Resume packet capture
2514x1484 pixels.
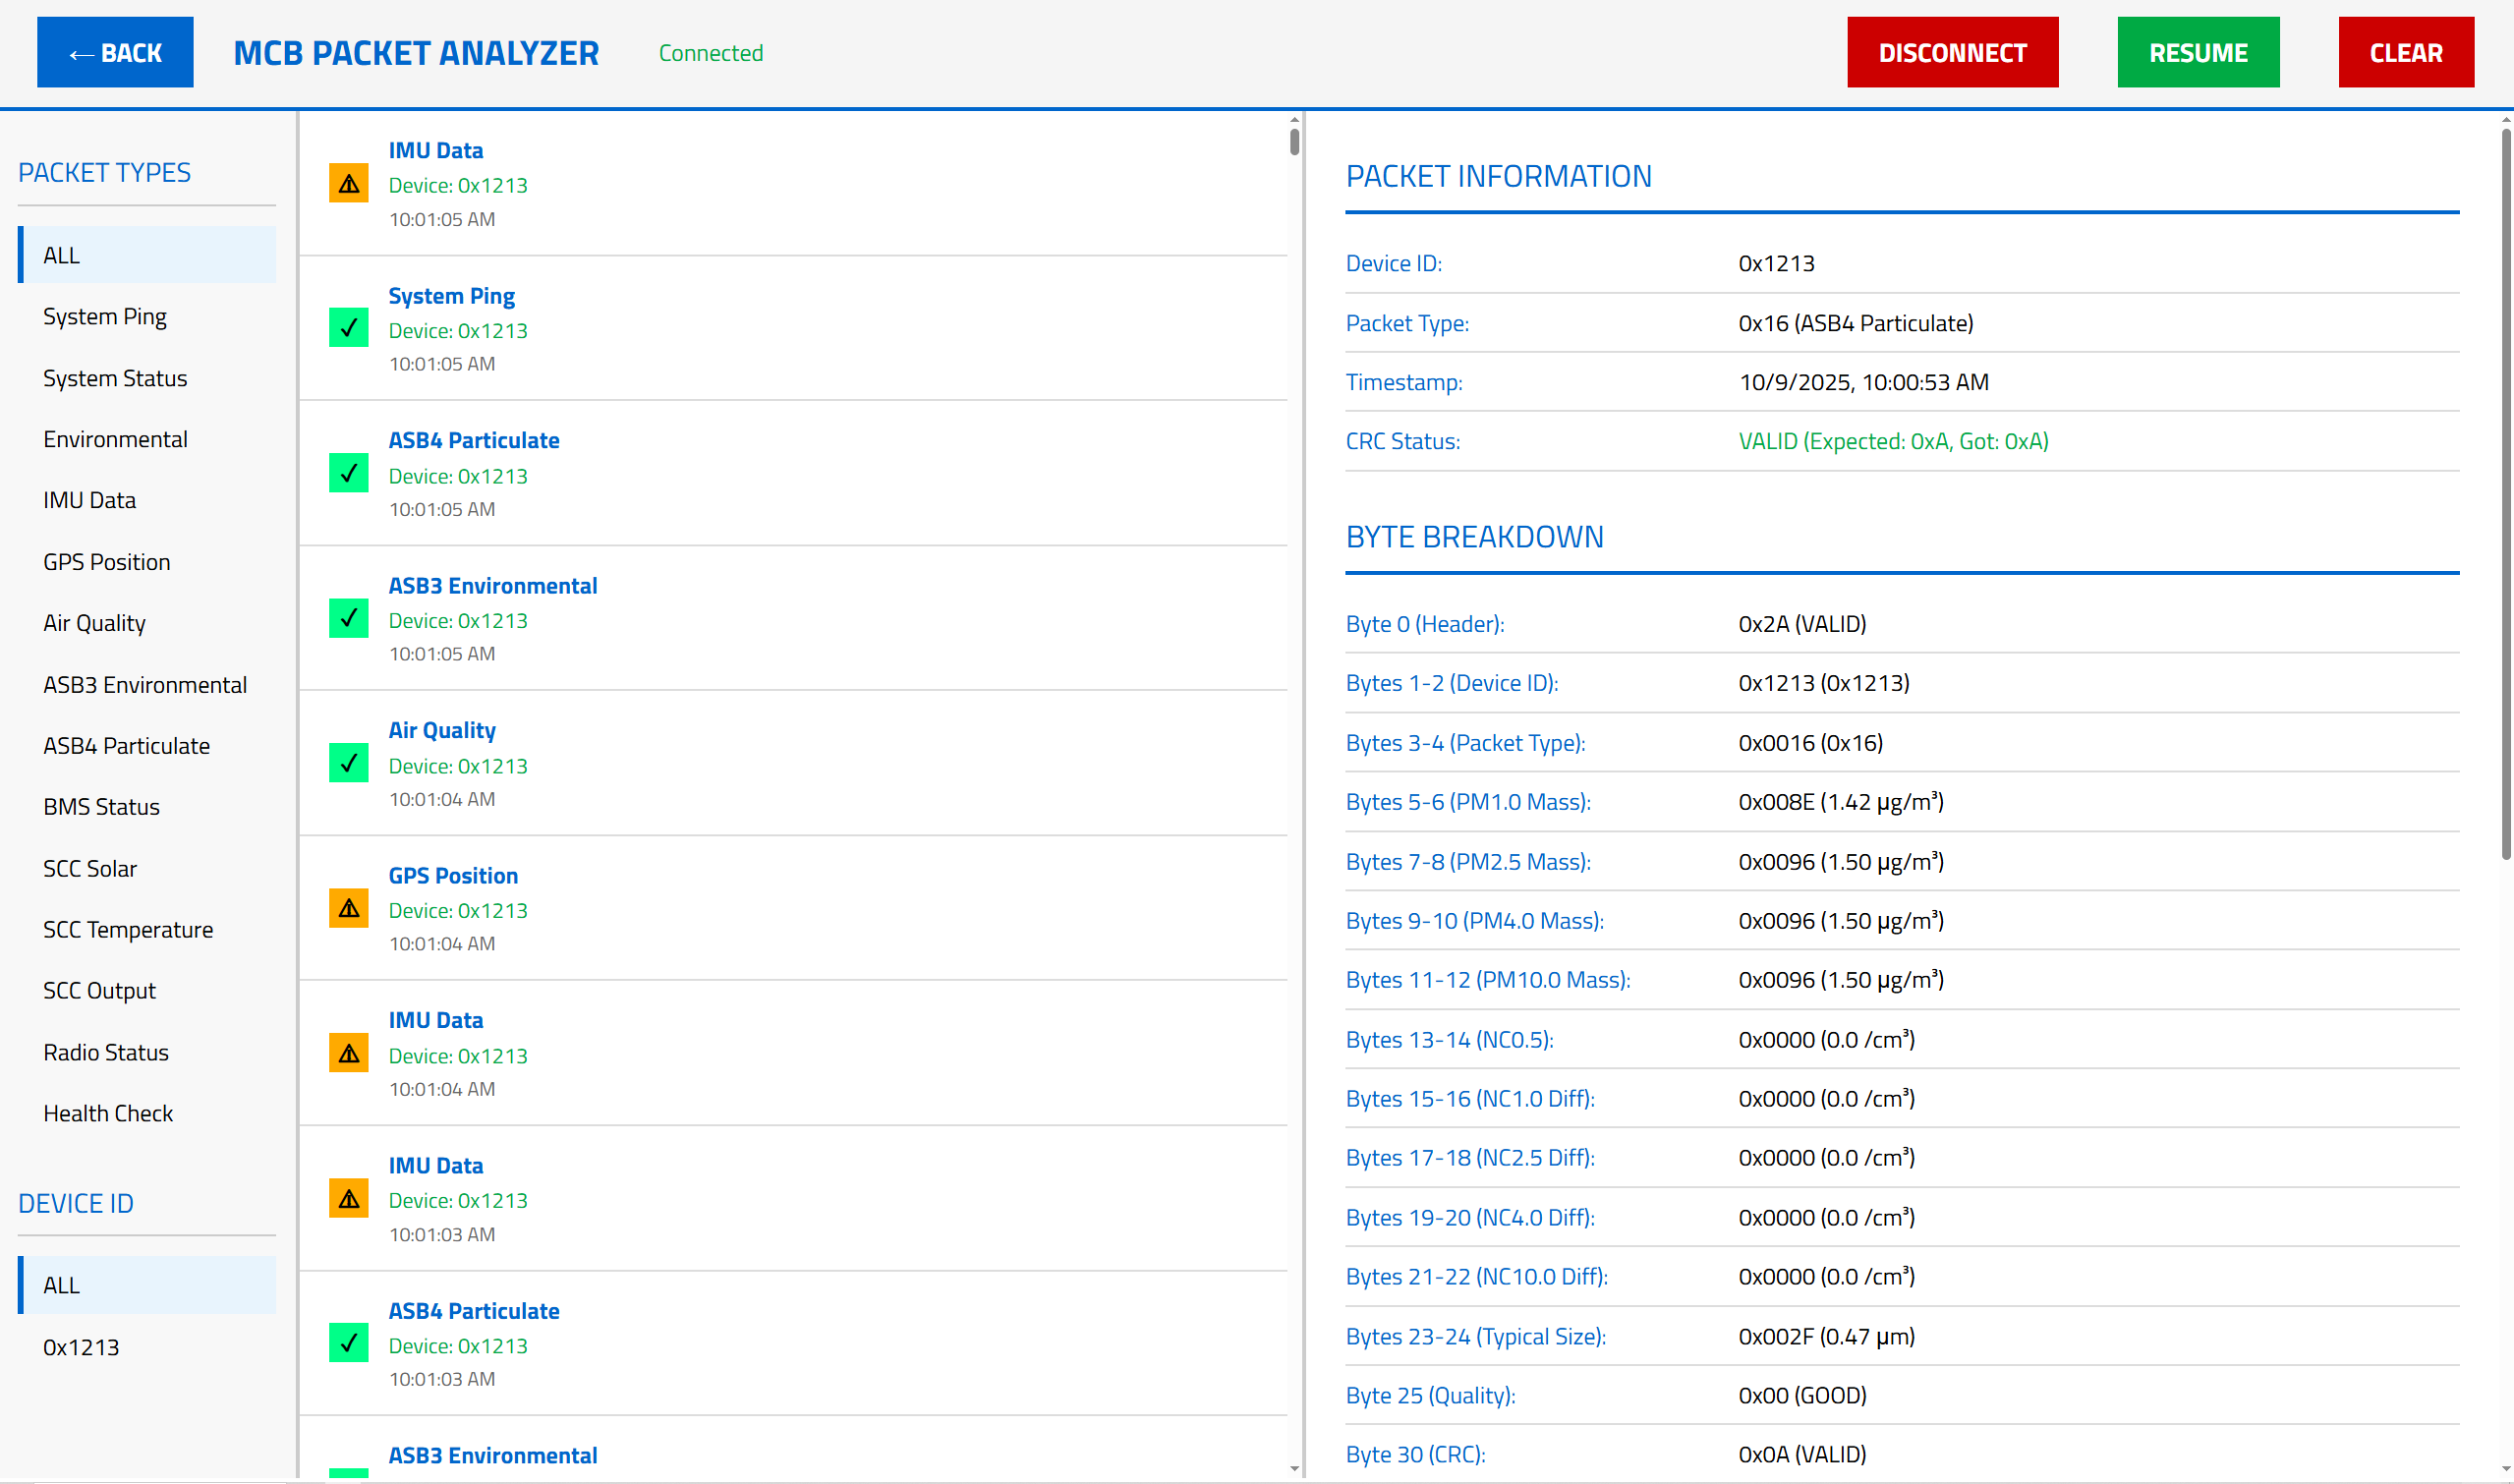2197,53
